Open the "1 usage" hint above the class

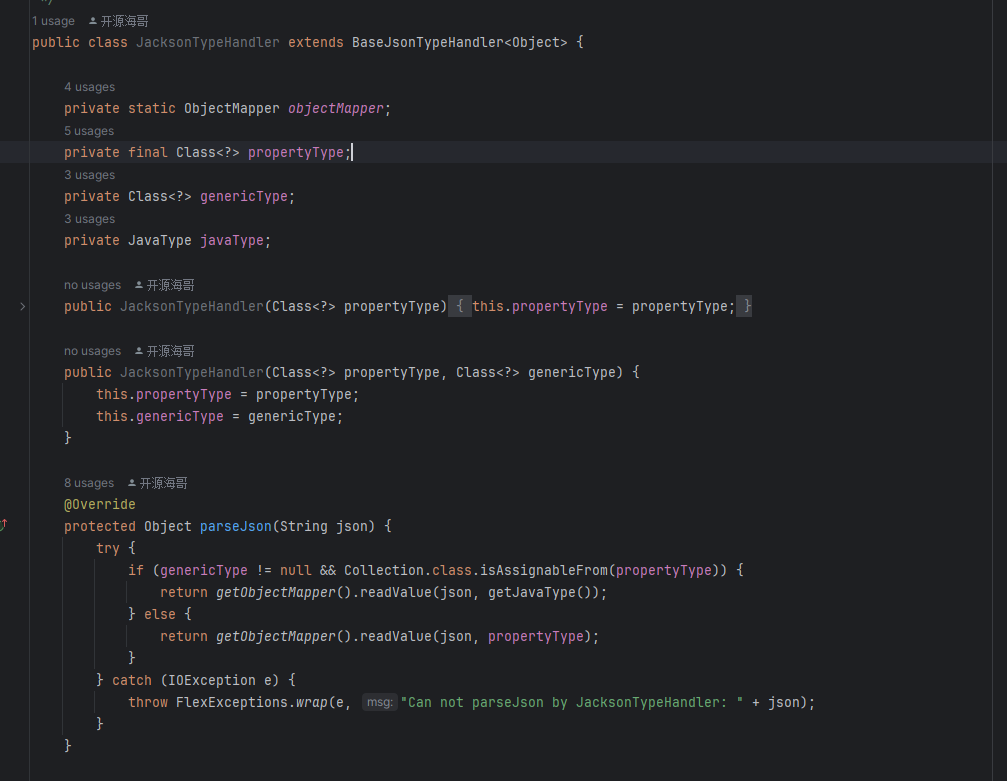tap(53, 21)
